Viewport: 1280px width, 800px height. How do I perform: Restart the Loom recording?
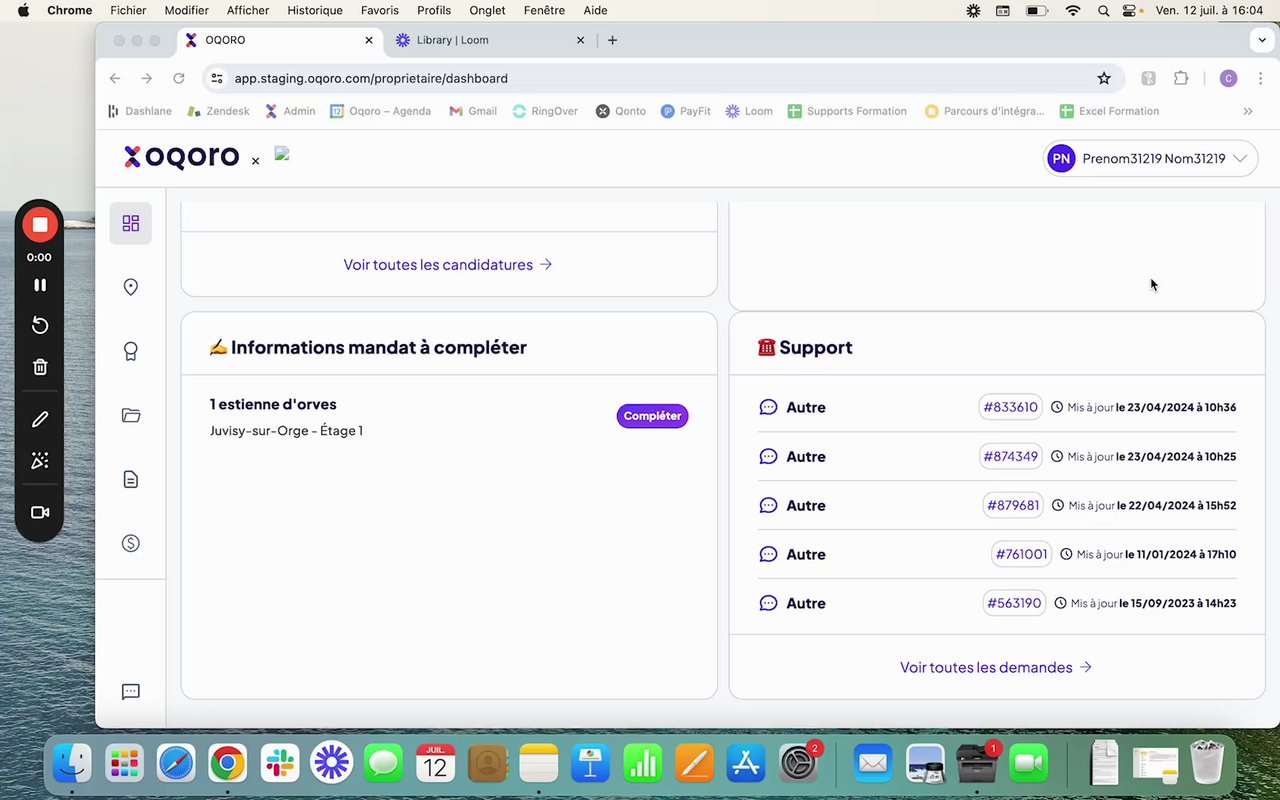(40, 325)
